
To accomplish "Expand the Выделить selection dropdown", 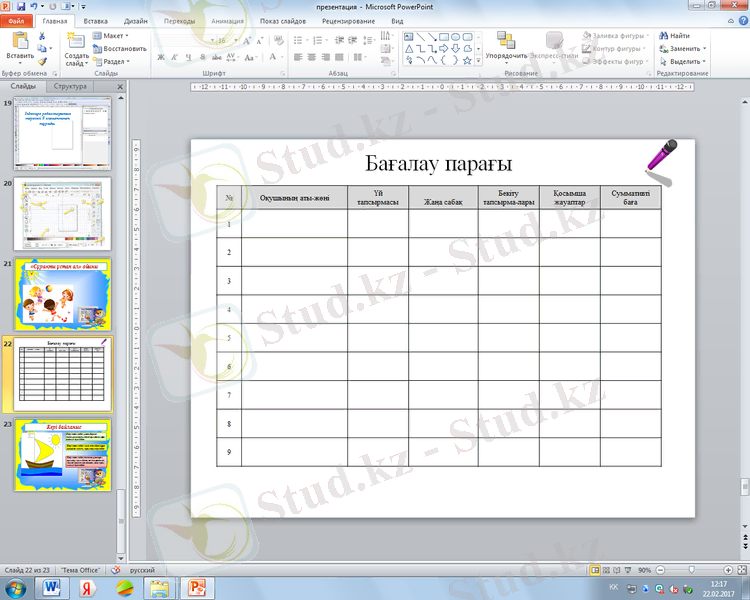I will 686,61.
